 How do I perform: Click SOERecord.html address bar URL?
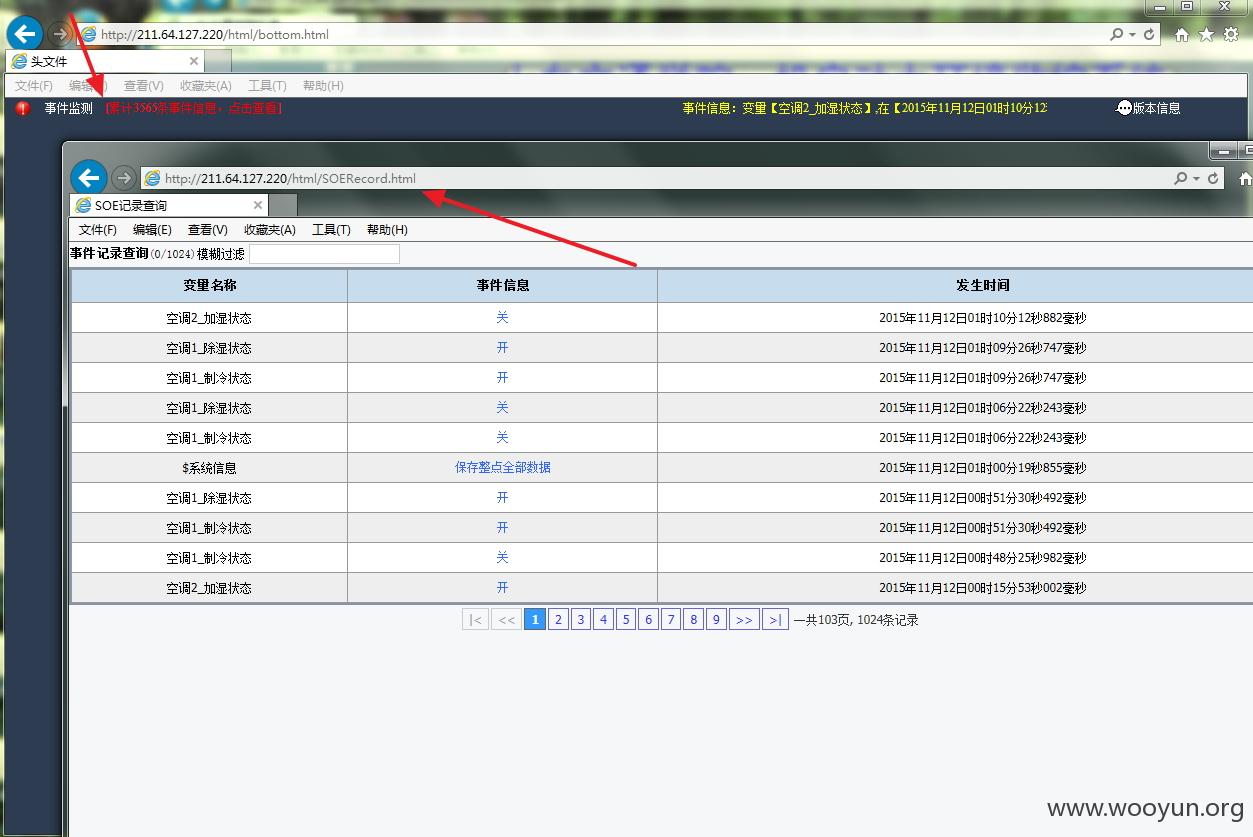click(x=290, y=178)
